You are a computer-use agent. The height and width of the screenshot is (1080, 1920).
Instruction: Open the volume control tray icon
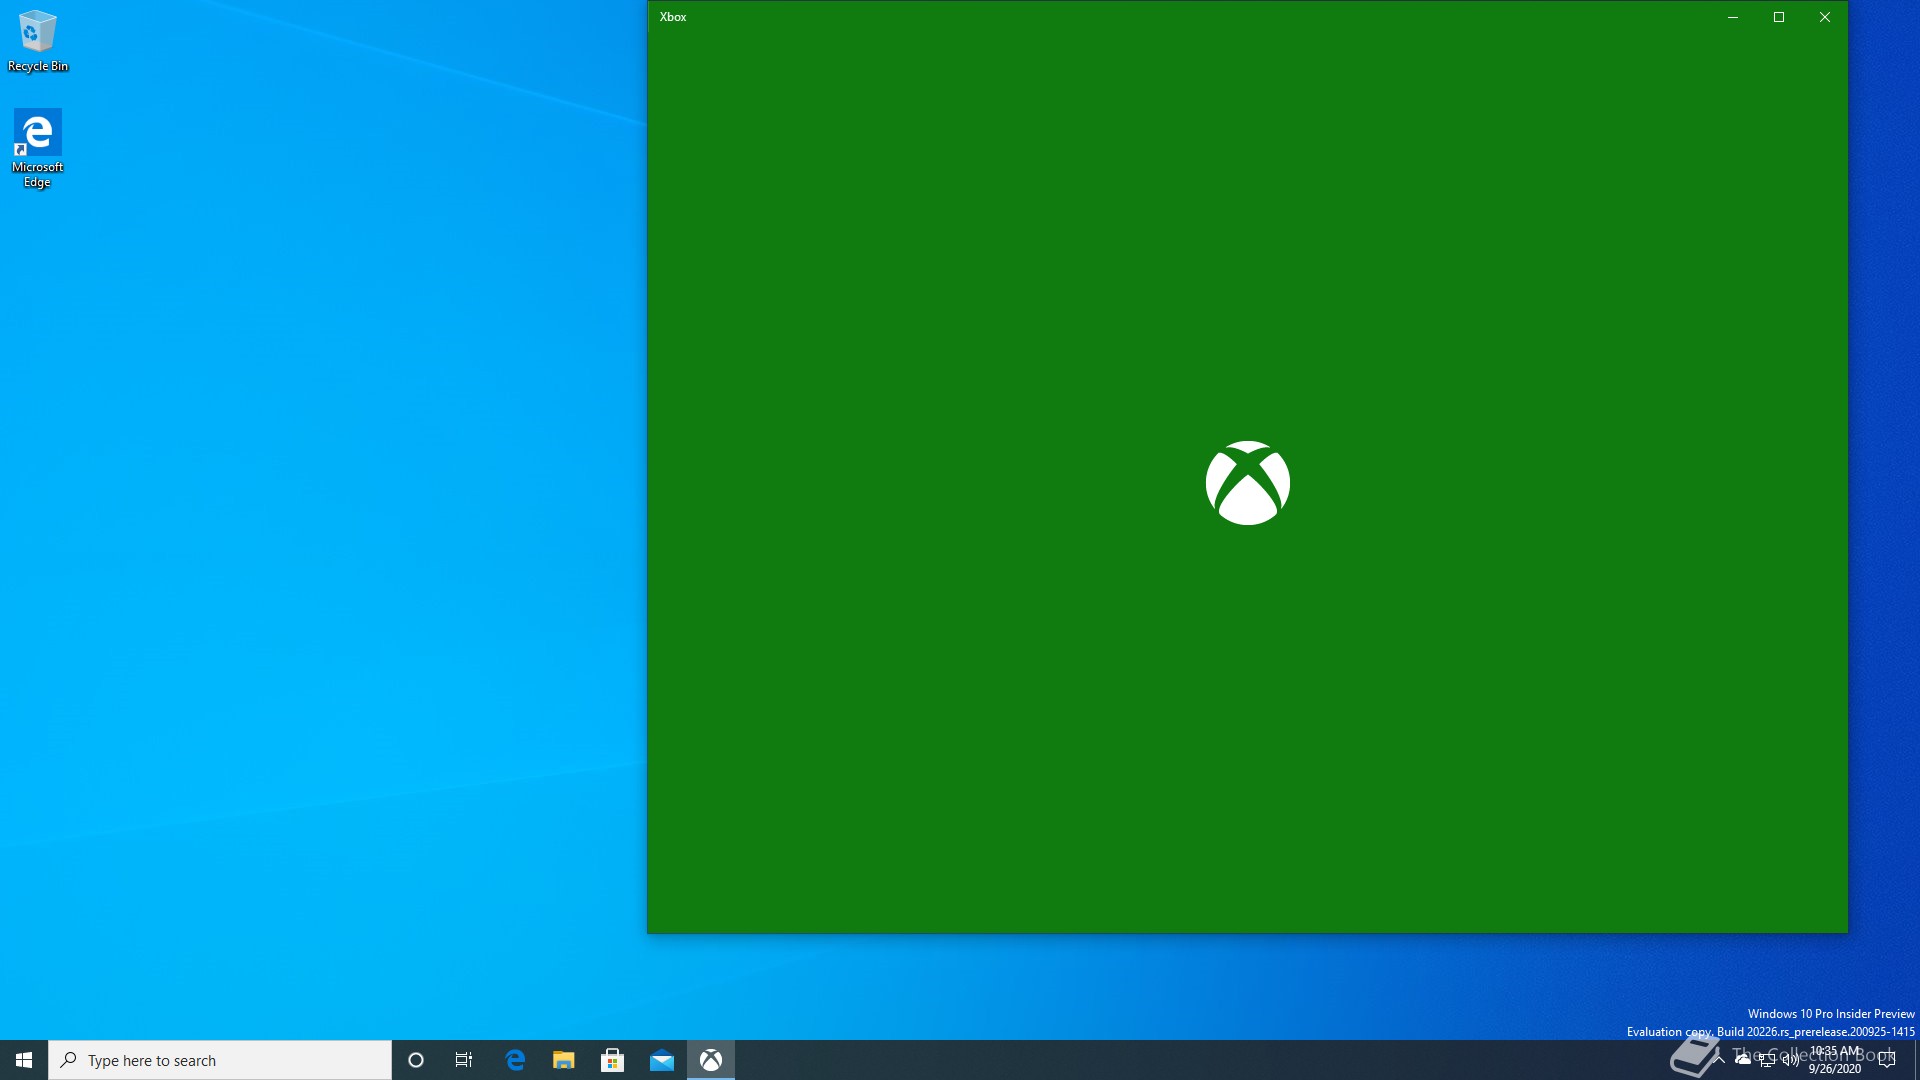click(1791, 1060)
